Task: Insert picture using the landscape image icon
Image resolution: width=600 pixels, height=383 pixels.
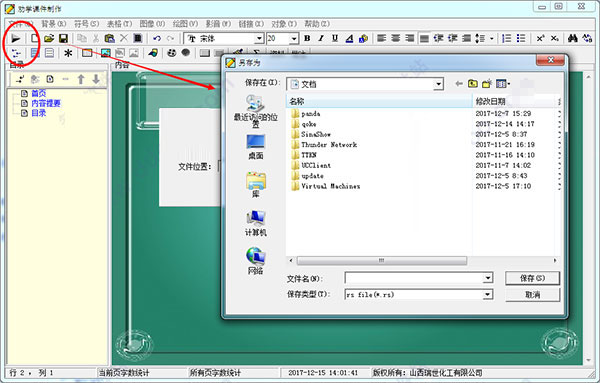Action: (x=106, y=53)
